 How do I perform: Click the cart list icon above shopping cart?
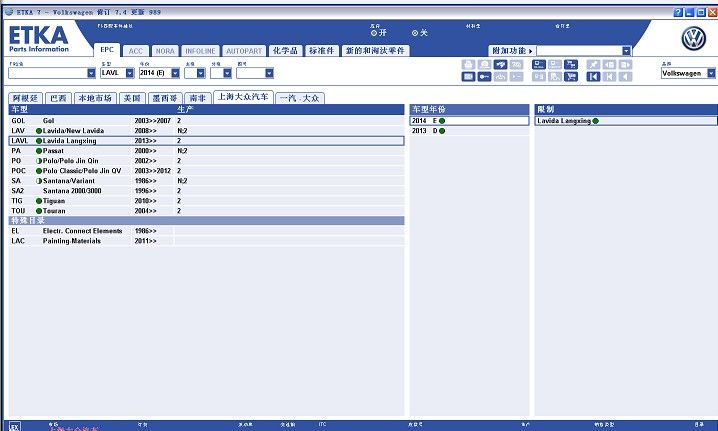[571, 65]
